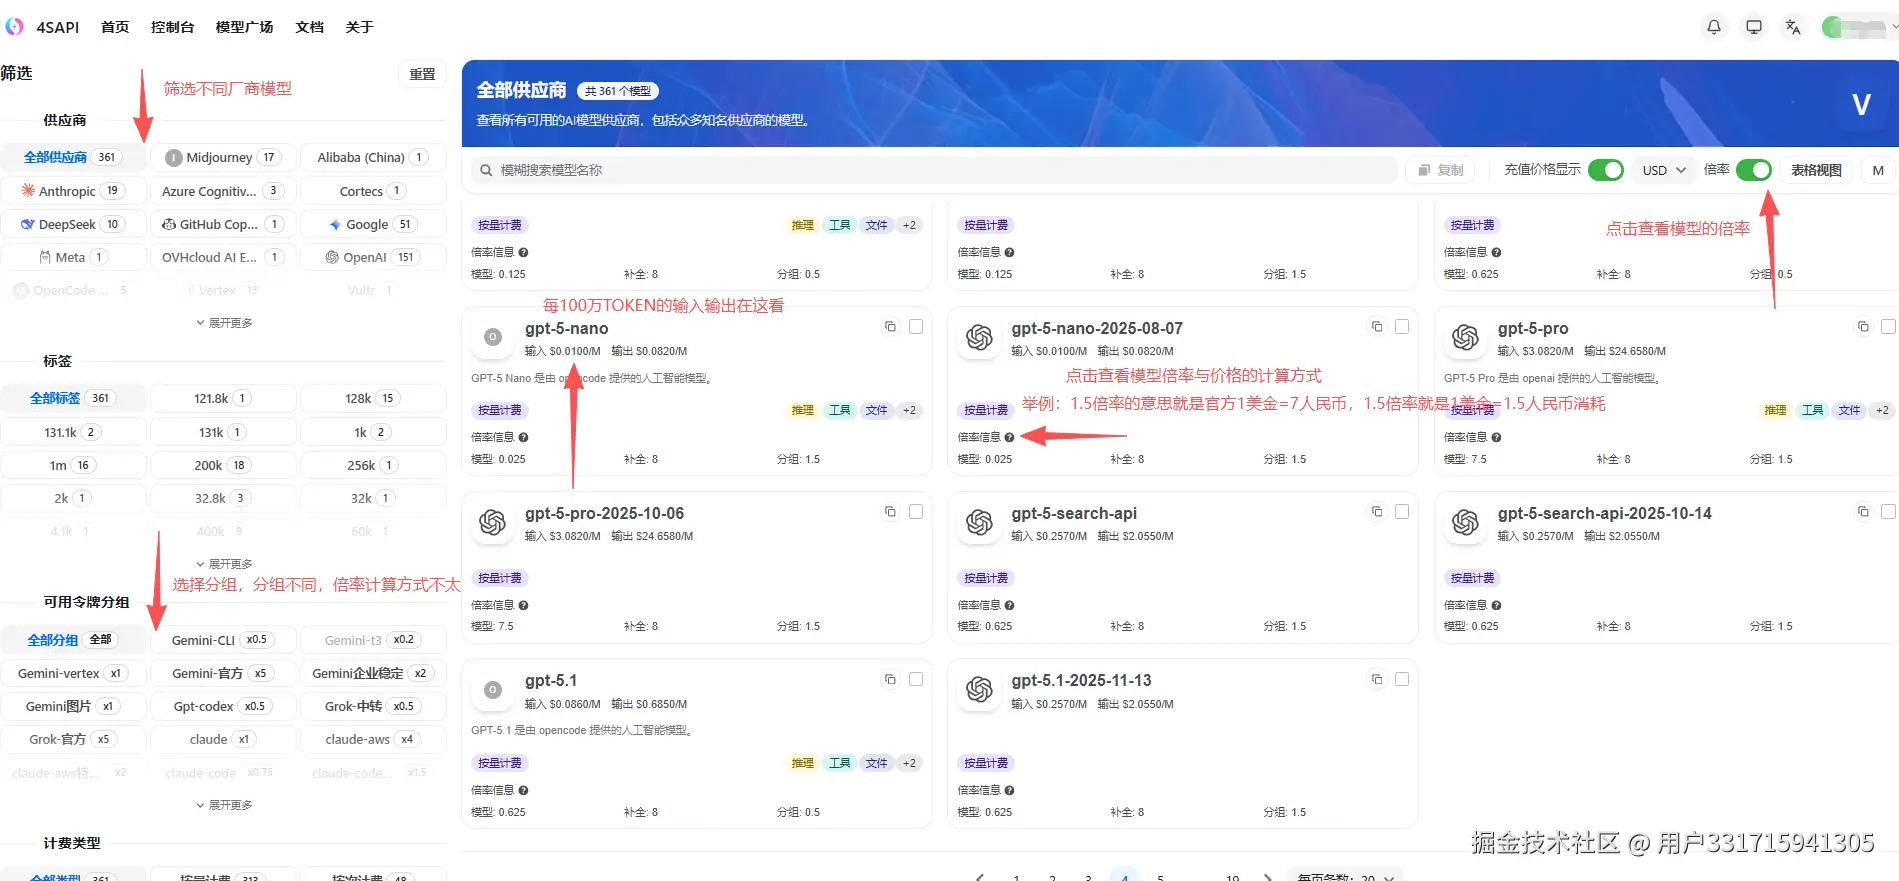Expand 展开更多 under 可用令牌分组

224,805
